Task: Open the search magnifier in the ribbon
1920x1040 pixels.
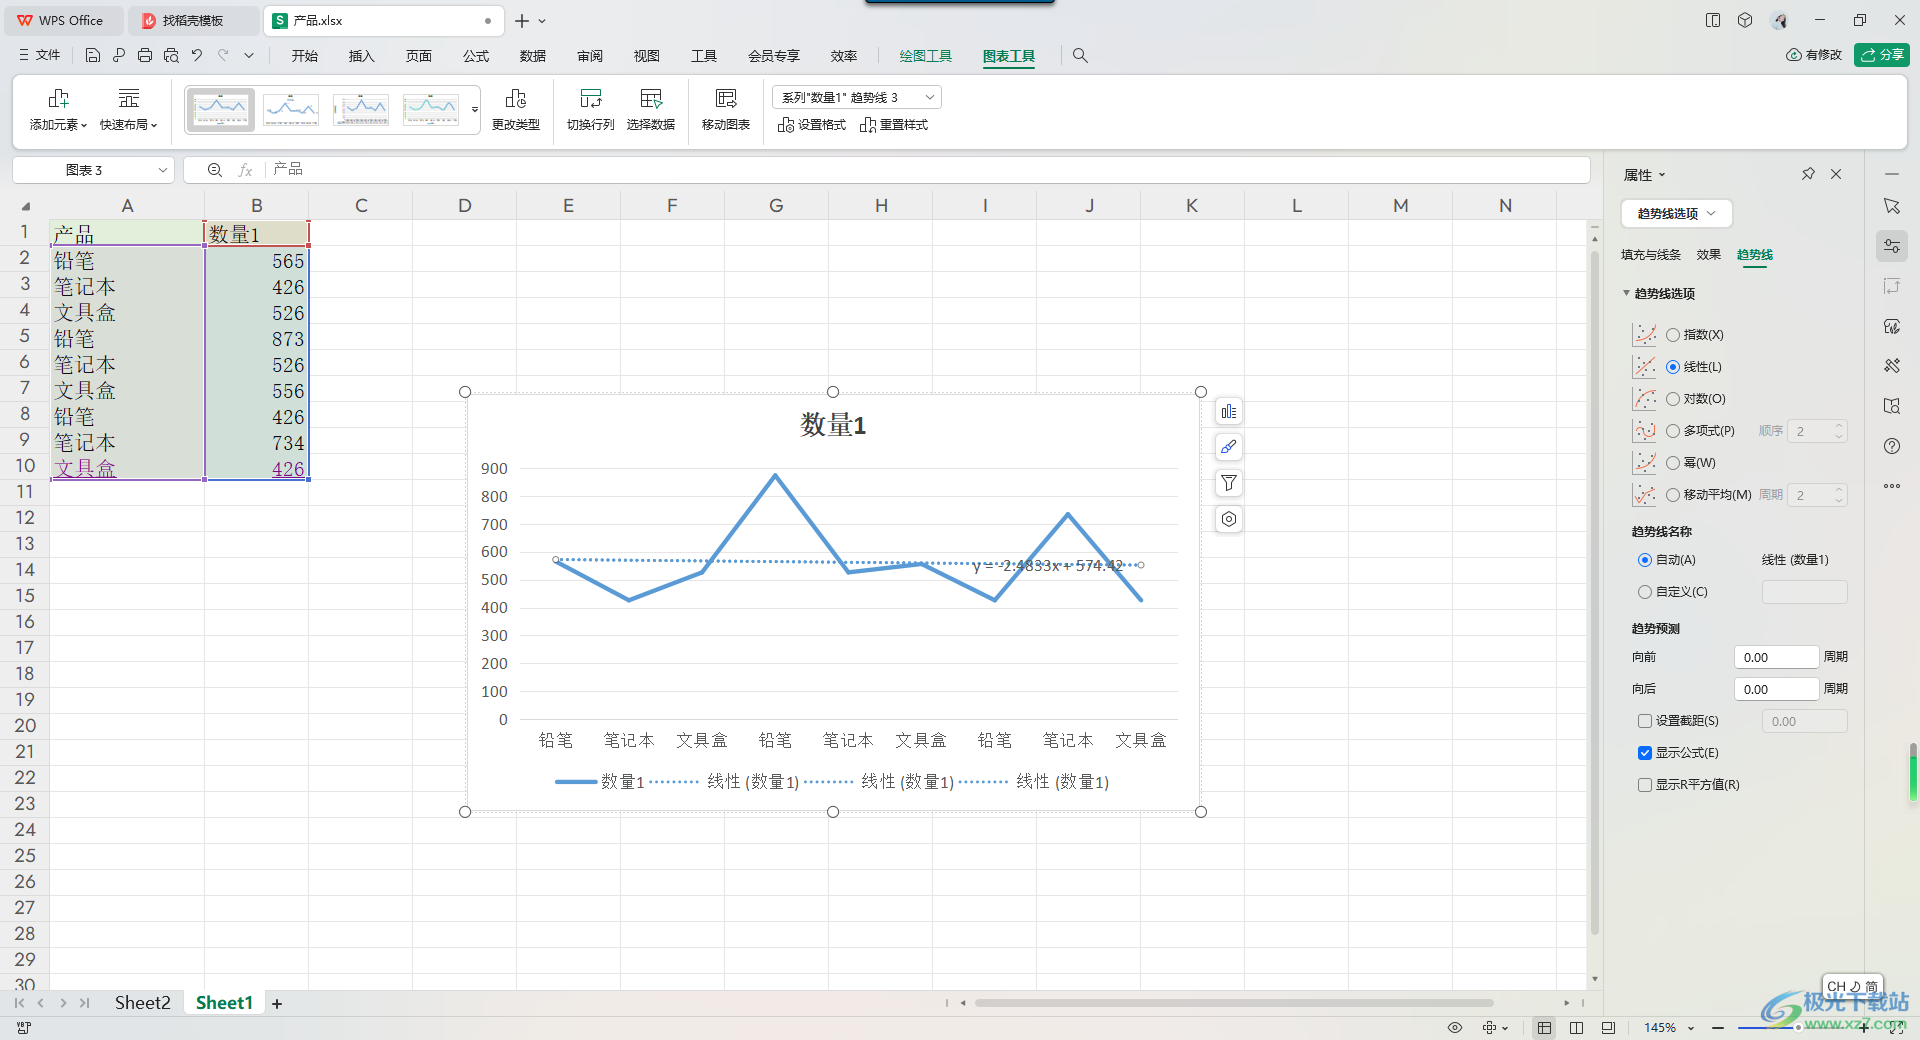Action: (x=1080, y=56)
